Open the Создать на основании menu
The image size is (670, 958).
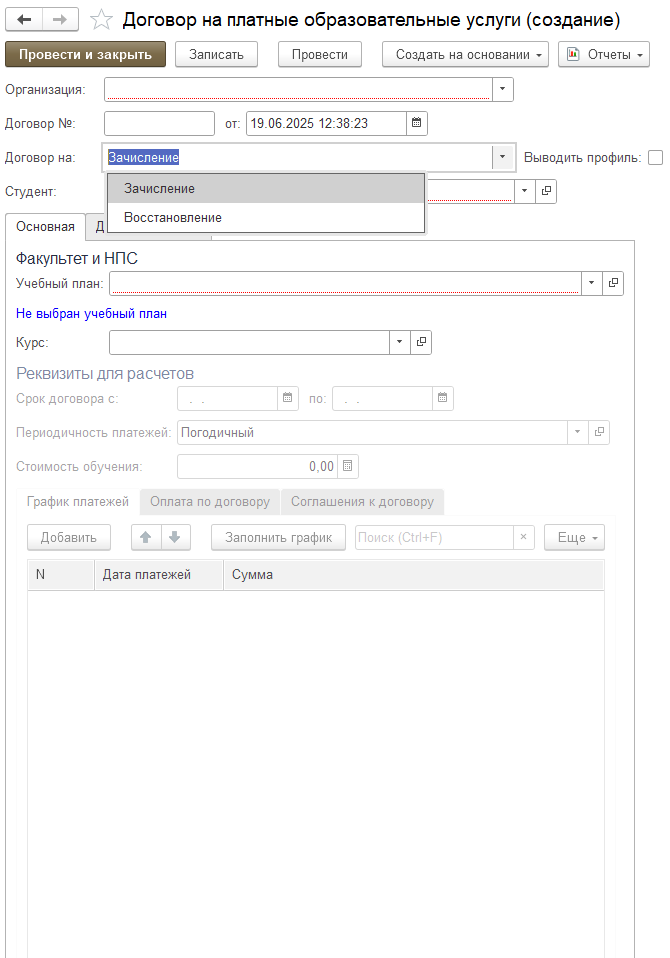[x=465, y=54]
